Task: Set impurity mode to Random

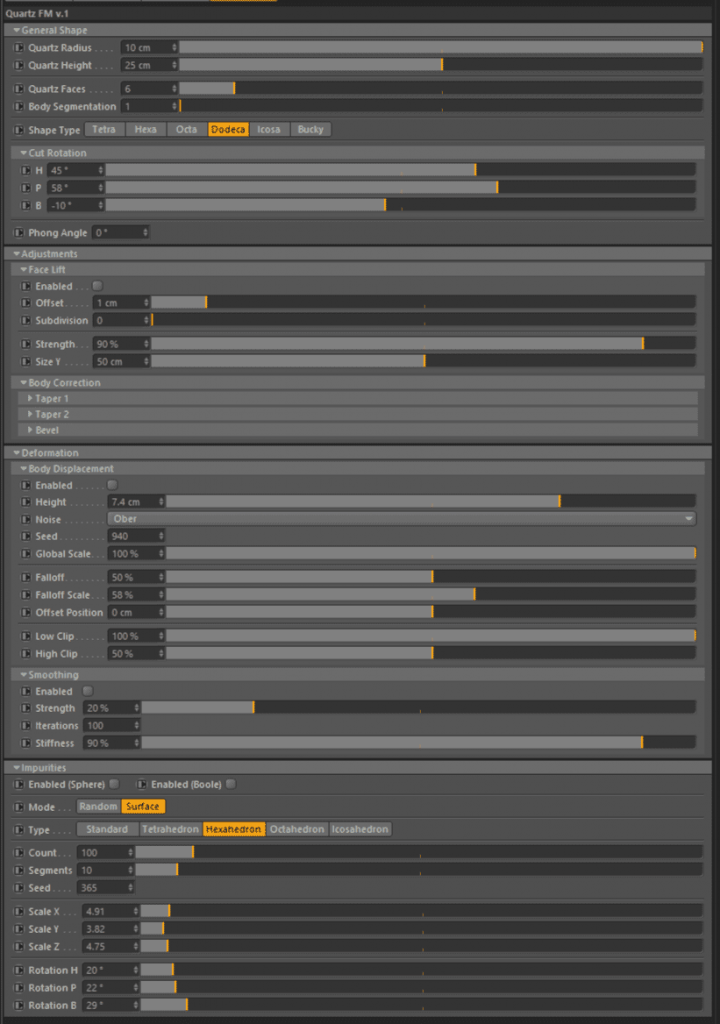Action: click(x=99, y=806)
